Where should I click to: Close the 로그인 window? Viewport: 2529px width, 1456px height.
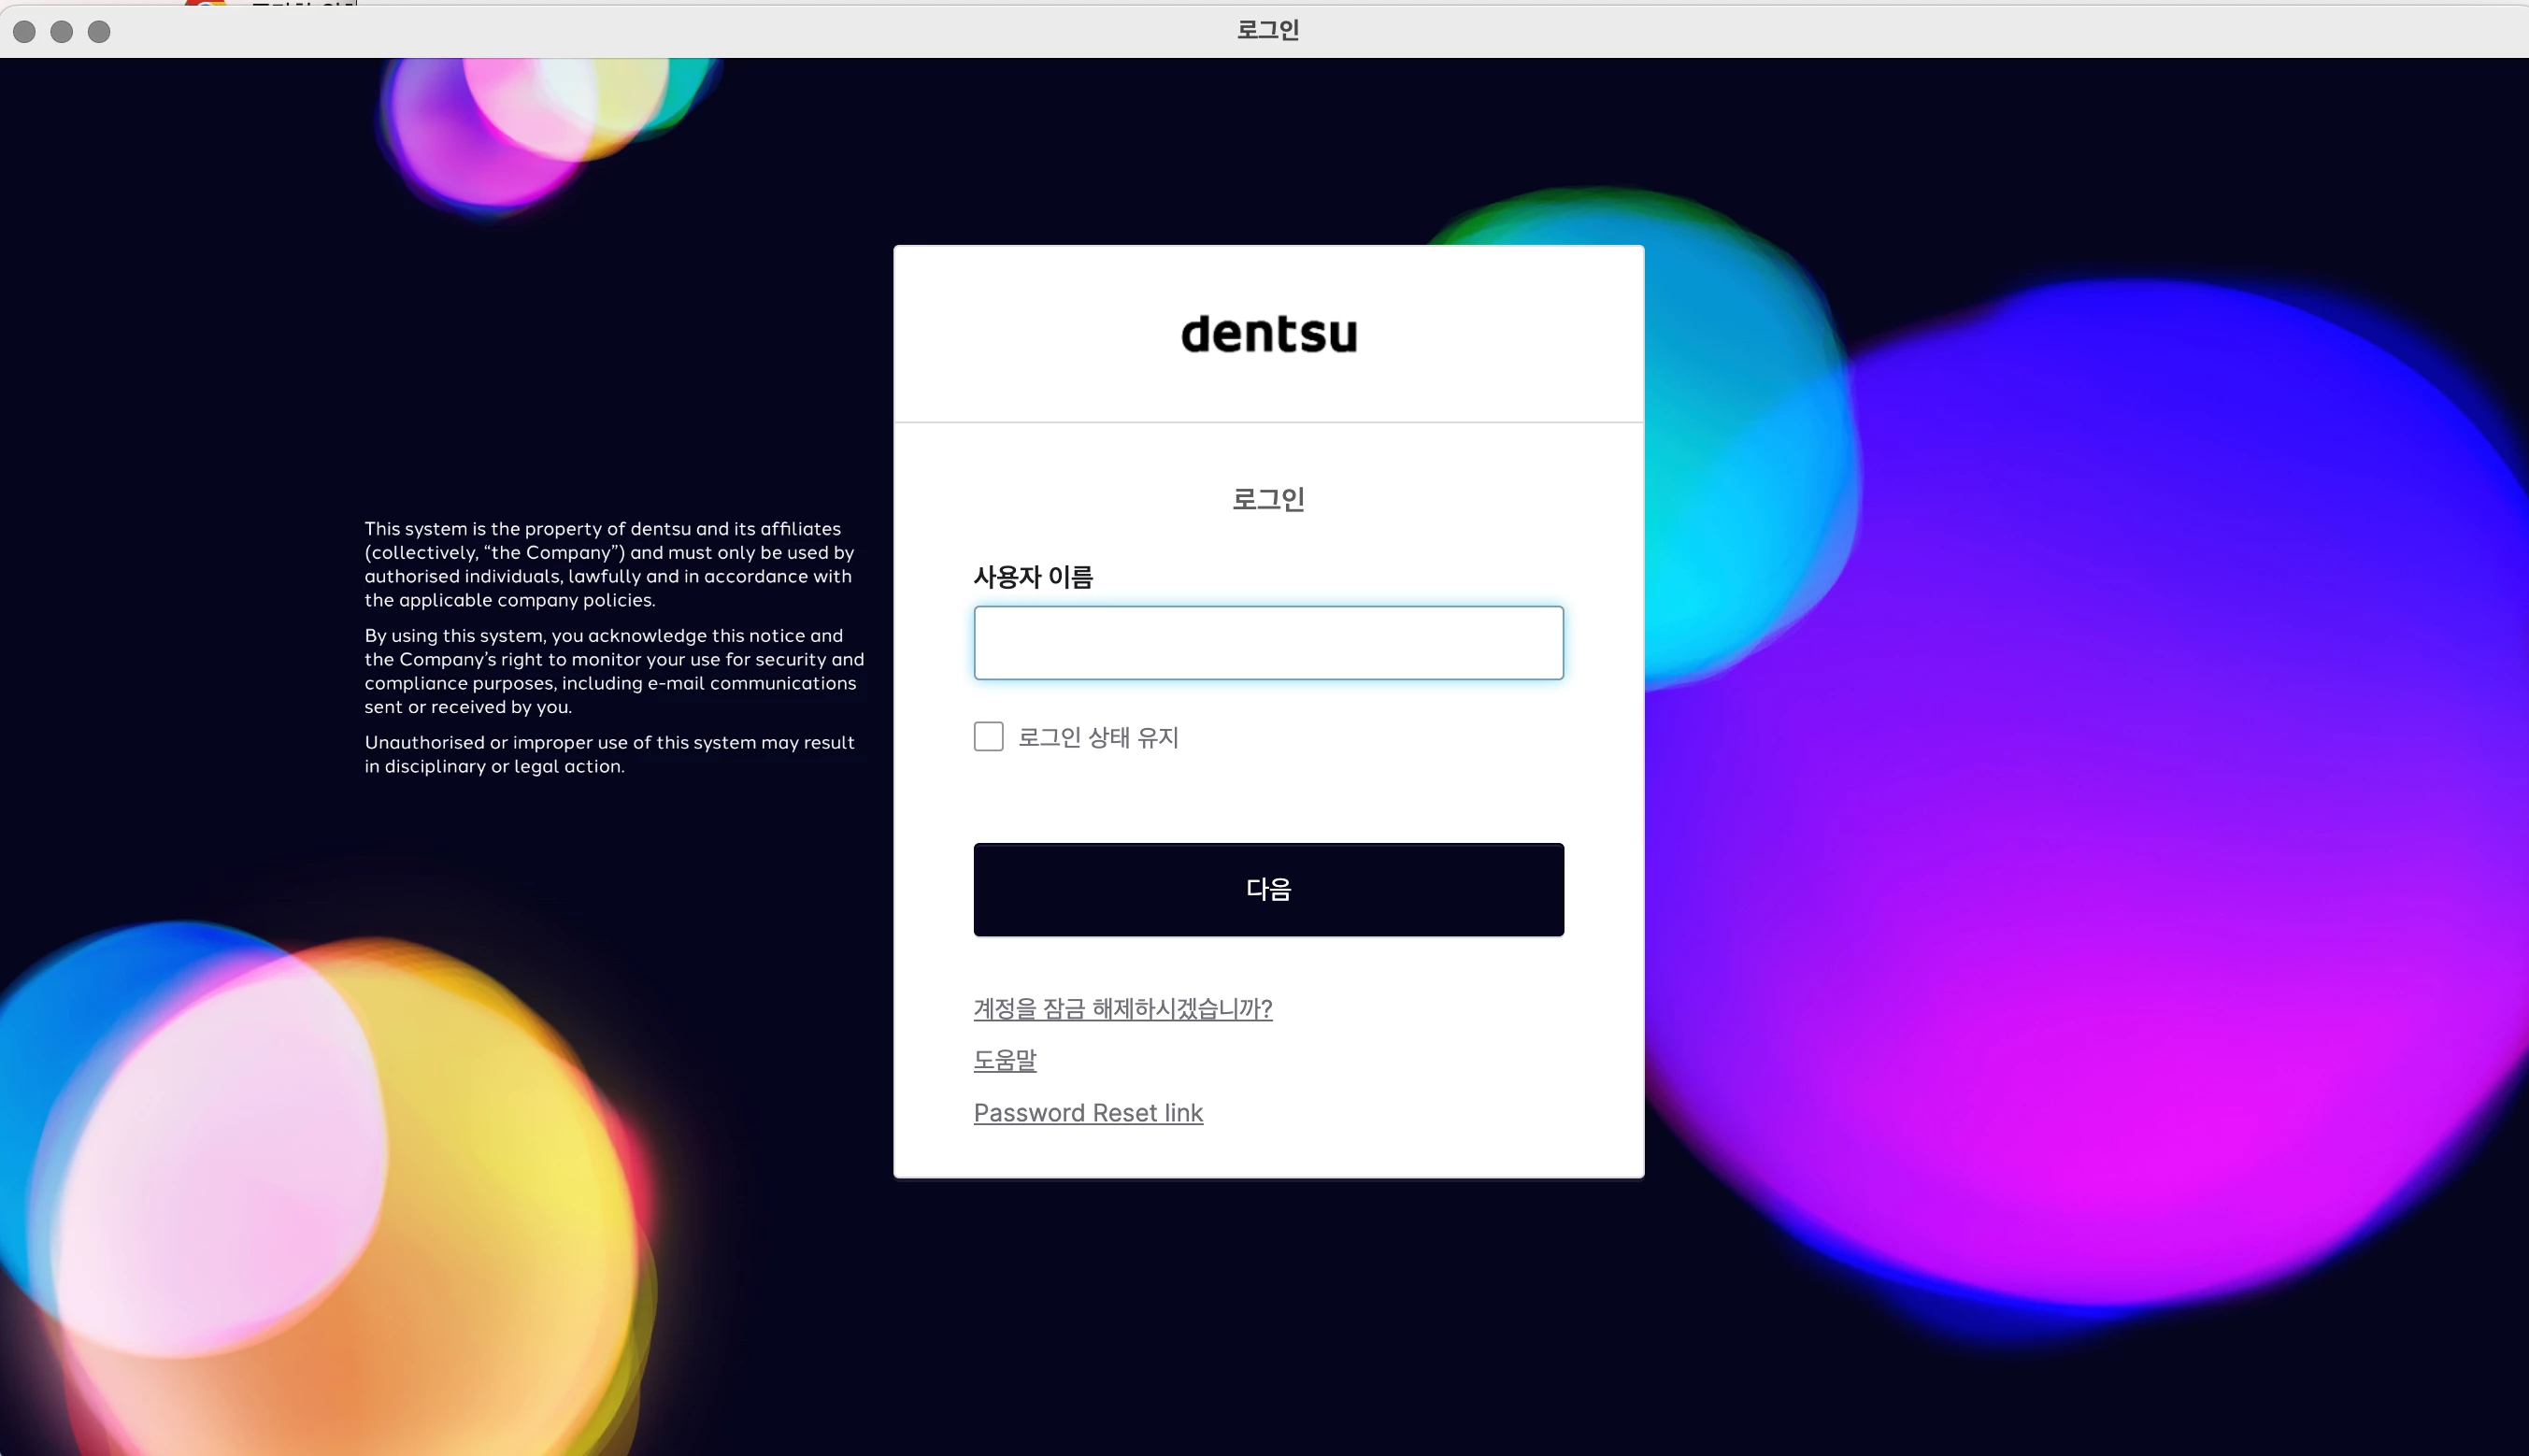click(x=25, y=32)
